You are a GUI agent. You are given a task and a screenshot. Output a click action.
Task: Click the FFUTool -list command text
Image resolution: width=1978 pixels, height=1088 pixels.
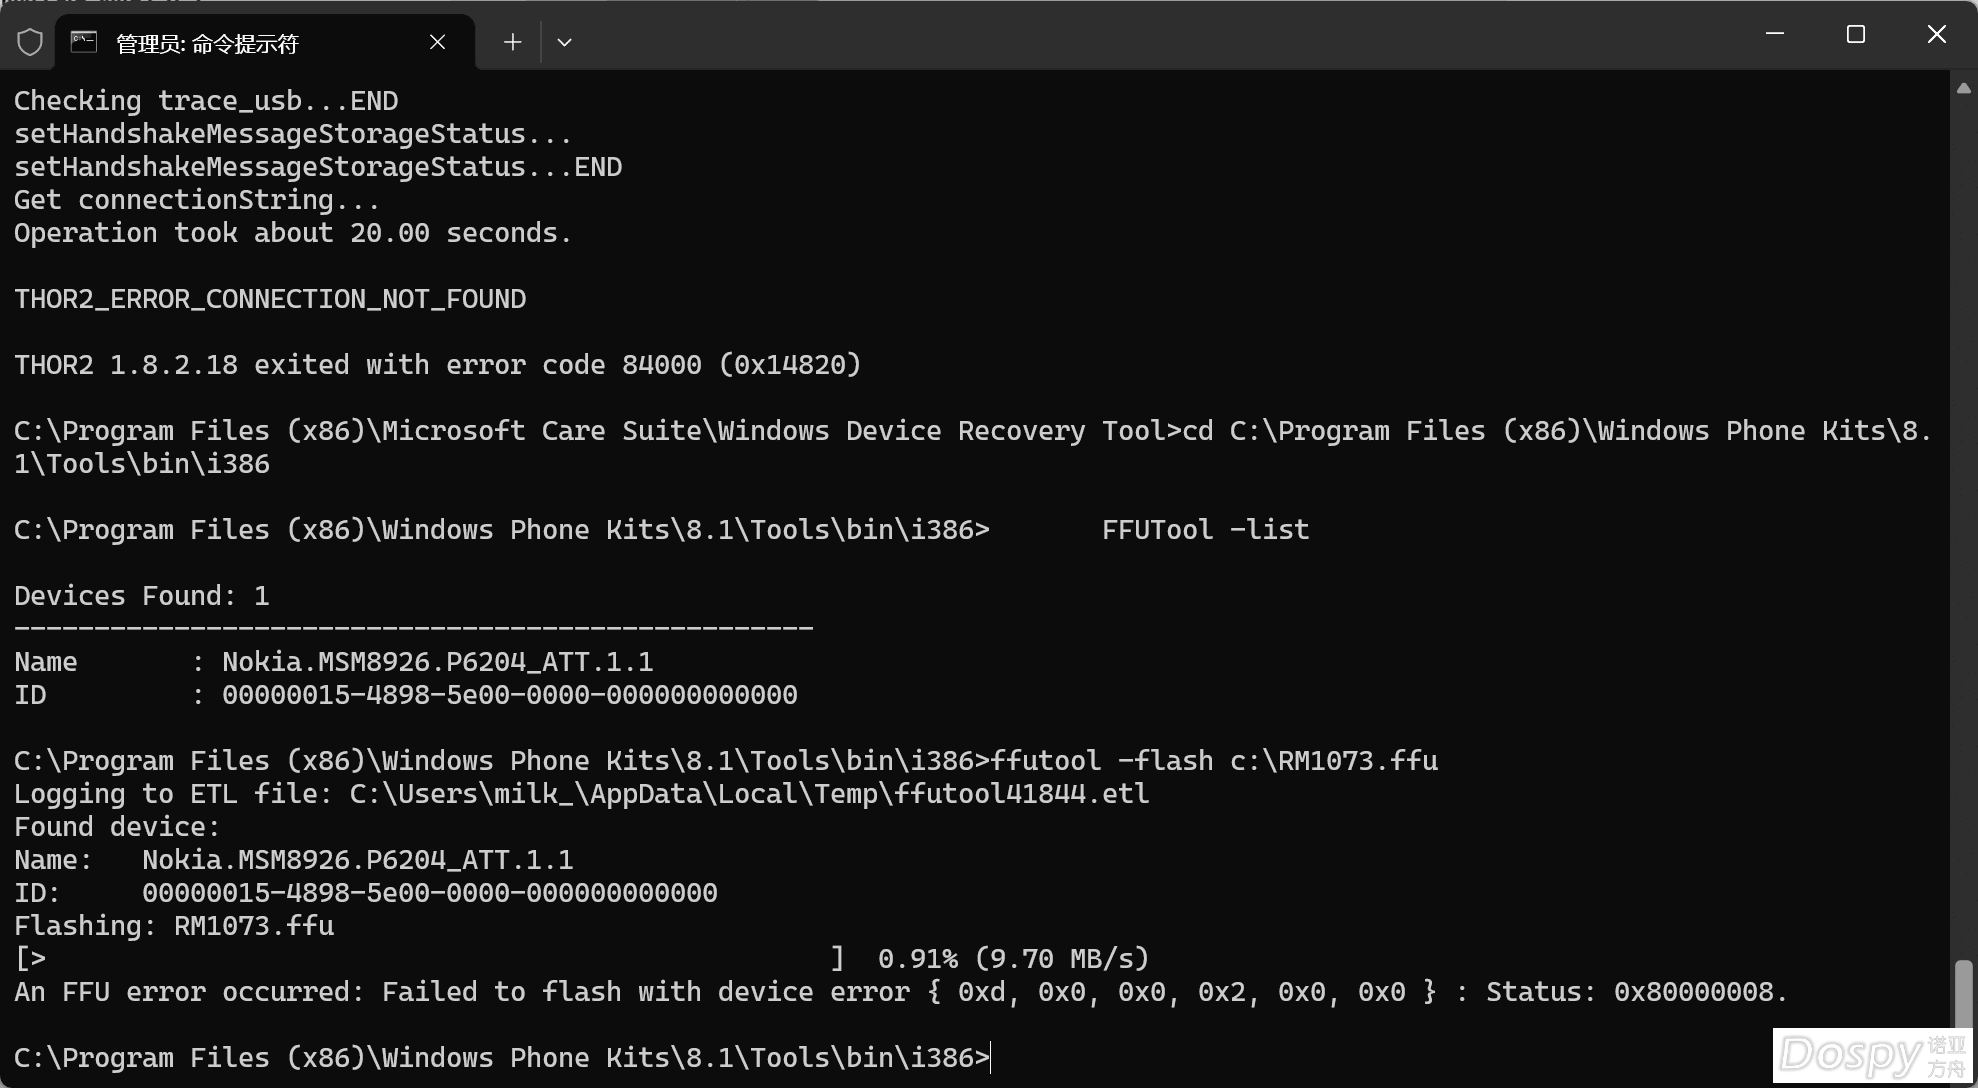1205,530
